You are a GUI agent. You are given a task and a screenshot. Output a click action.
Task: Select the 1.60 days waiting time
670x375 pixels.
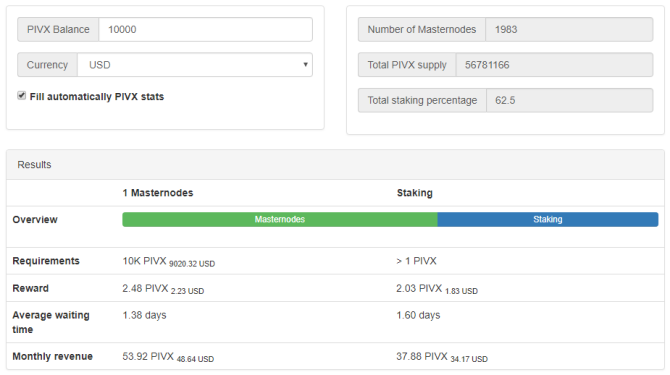pyautogui.click(x=418, y=315)
